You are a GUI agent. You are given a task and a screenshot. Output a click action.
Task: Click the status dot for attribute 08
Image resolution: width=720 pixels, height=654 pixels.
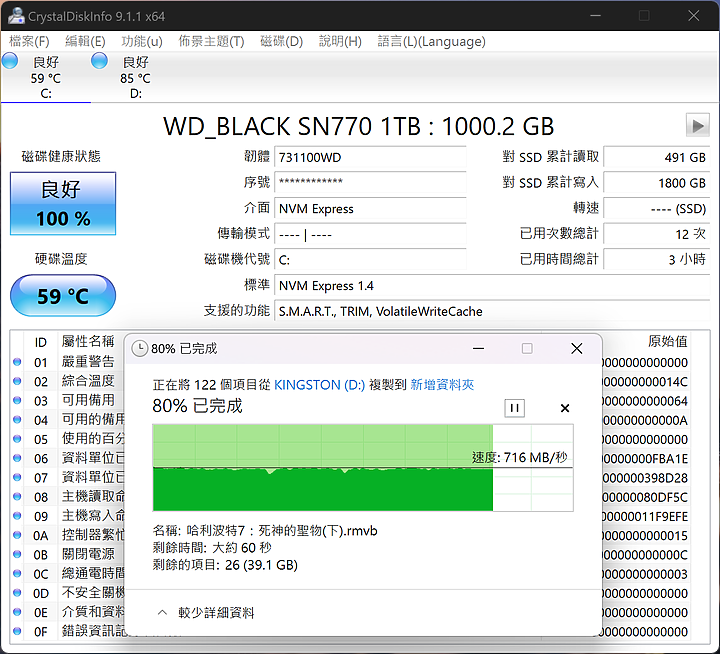pos(17,496)
